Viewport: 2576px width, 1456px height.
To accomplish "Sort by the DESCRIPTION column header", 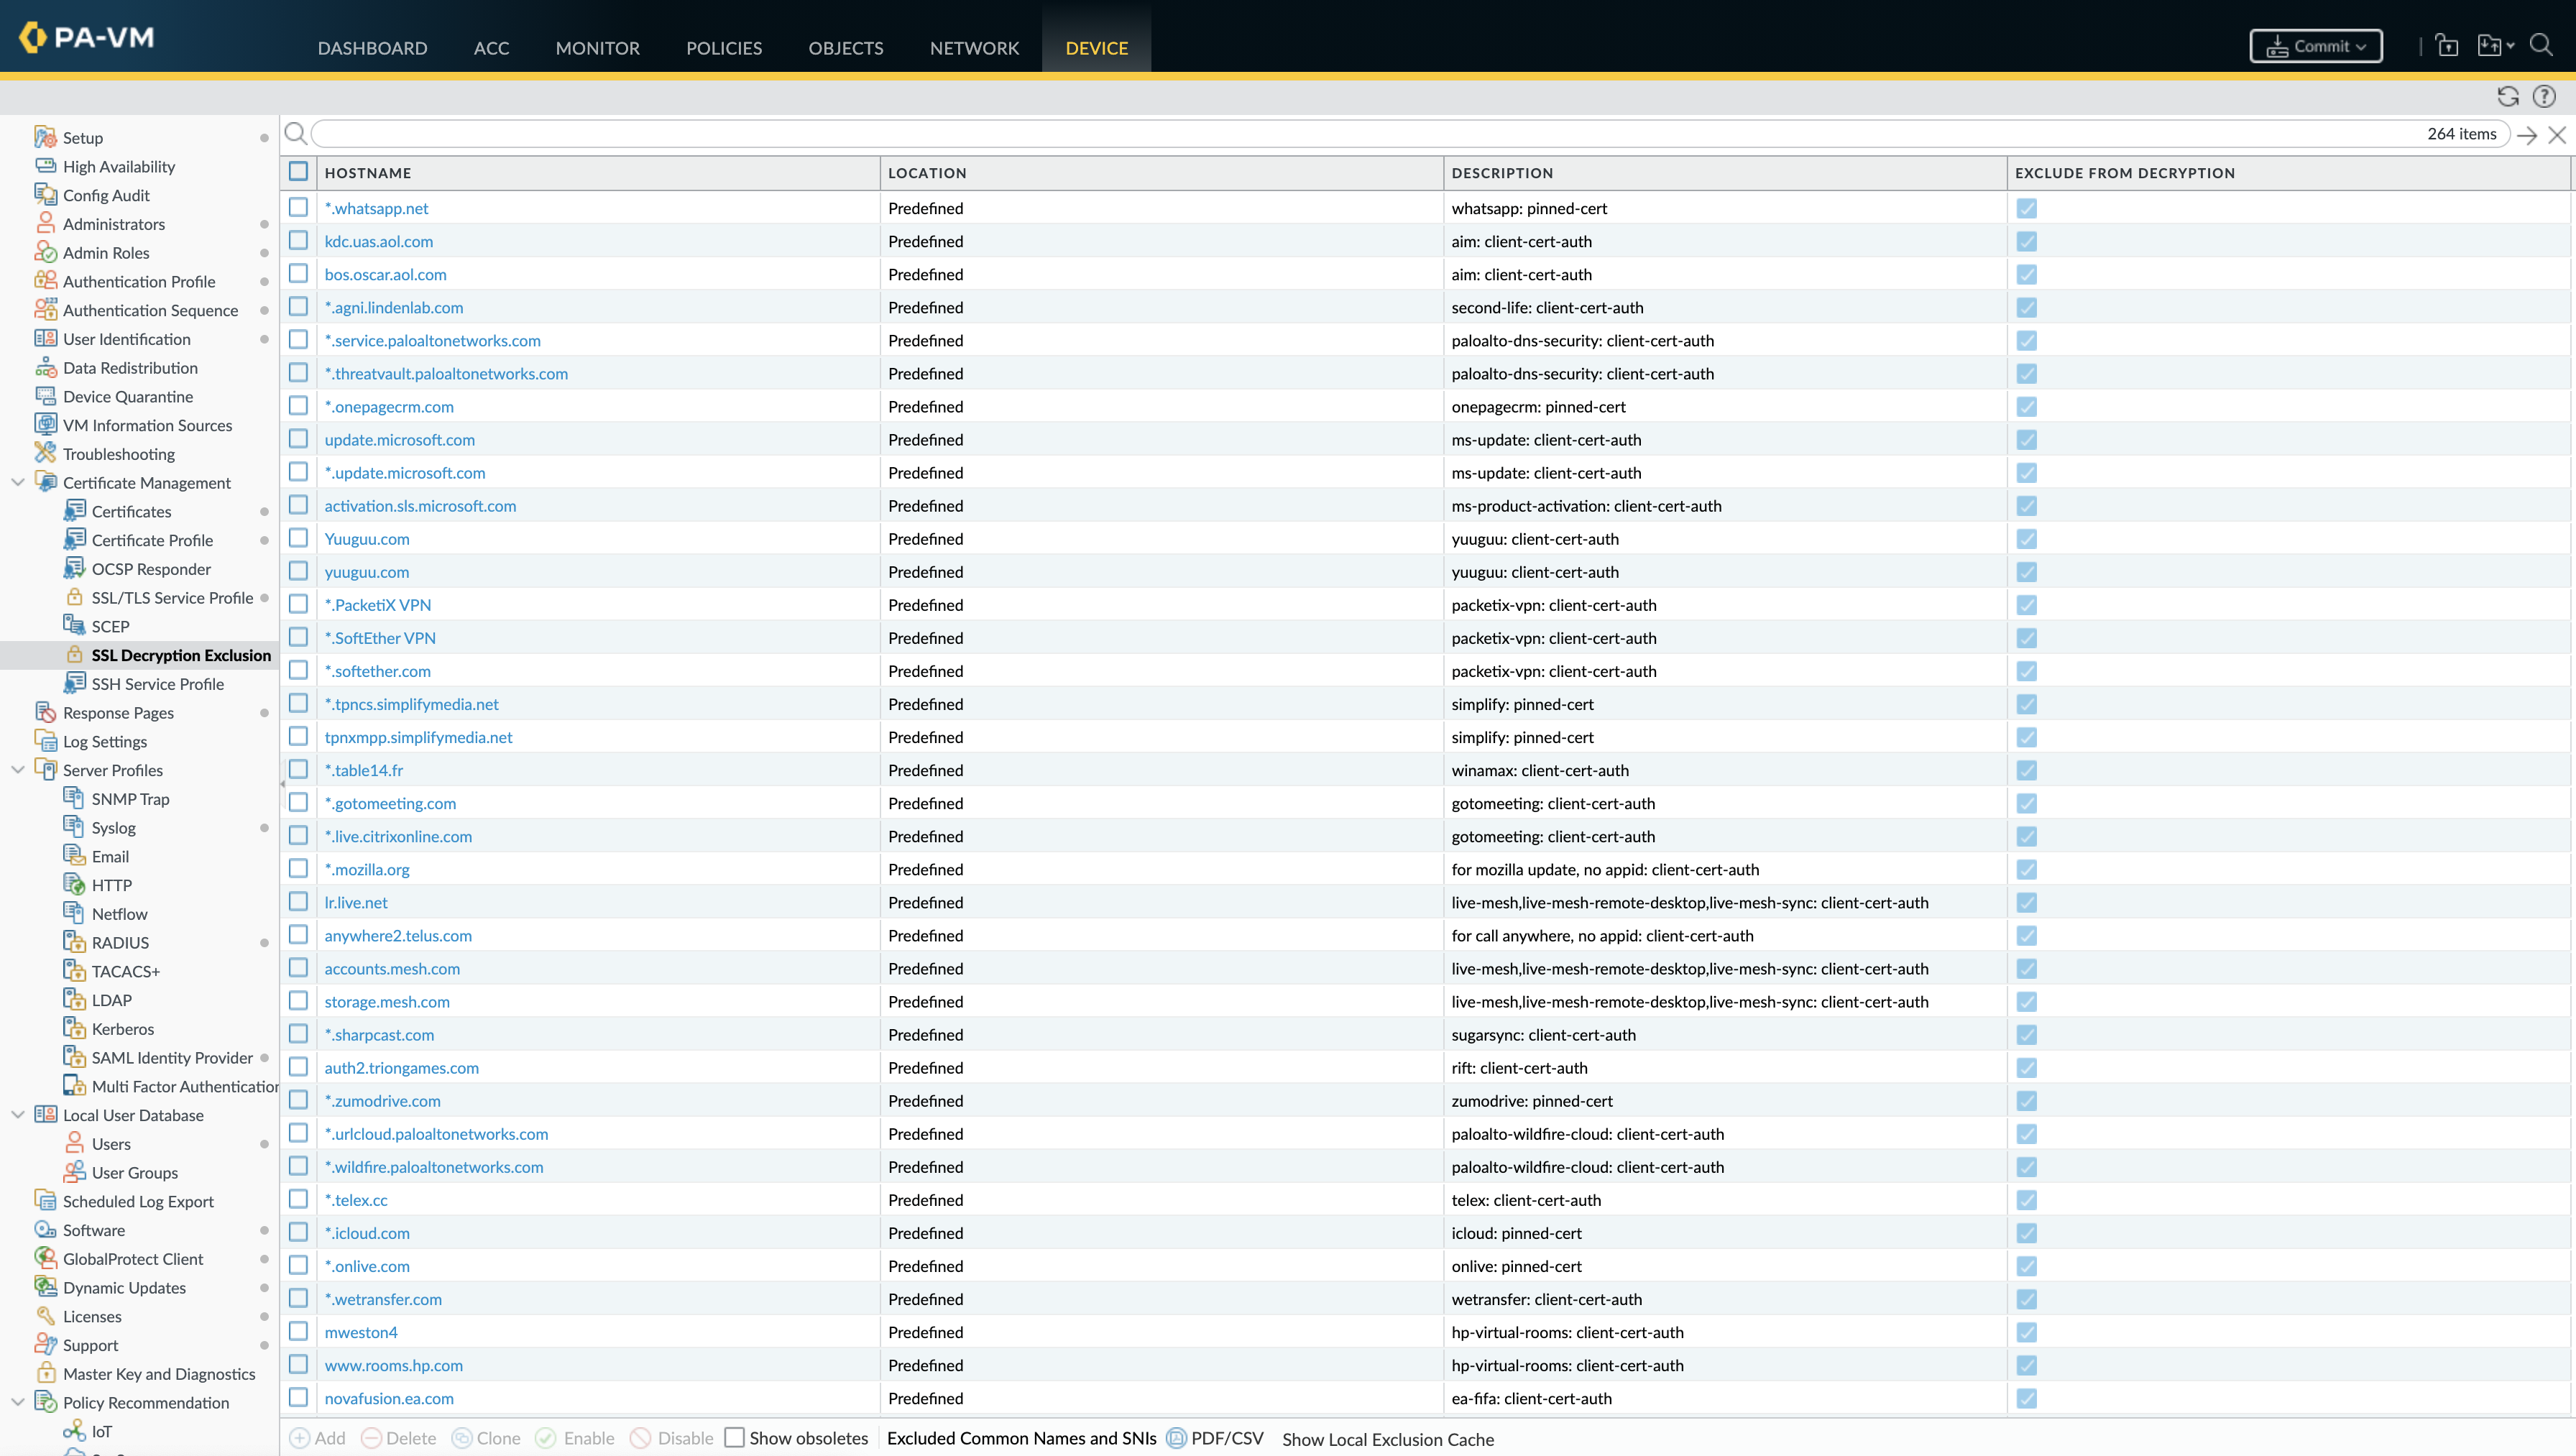I will point(1724,173).
